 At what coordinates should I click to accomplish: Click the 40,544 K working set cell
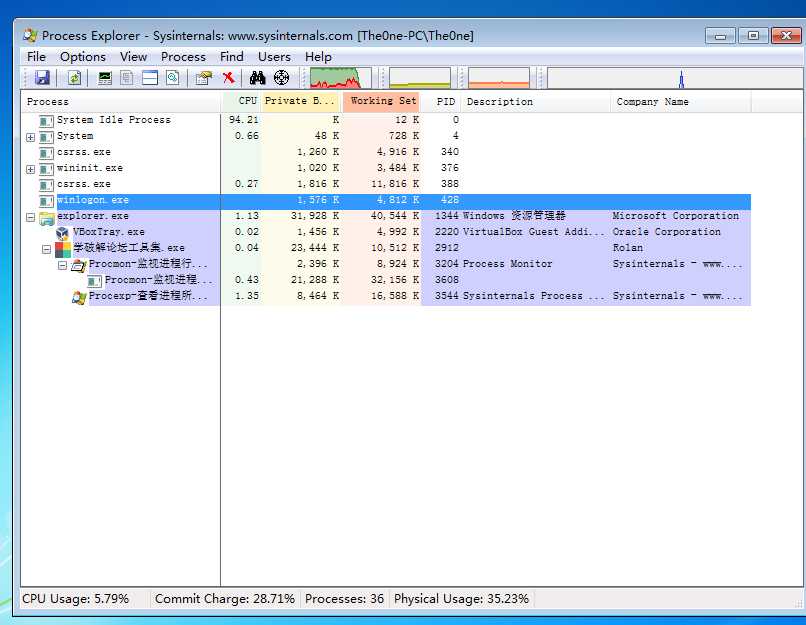point(395,216)
